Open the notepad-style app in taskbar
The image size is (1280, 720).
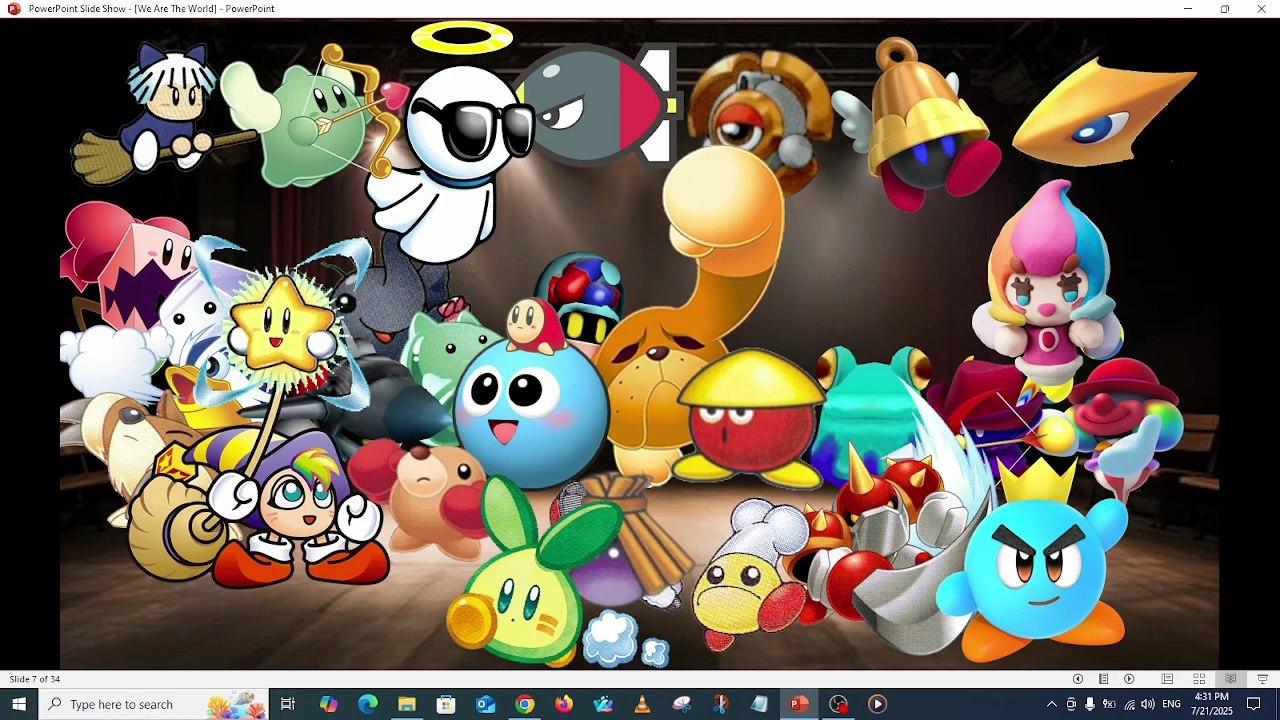(x=760, y=704)
